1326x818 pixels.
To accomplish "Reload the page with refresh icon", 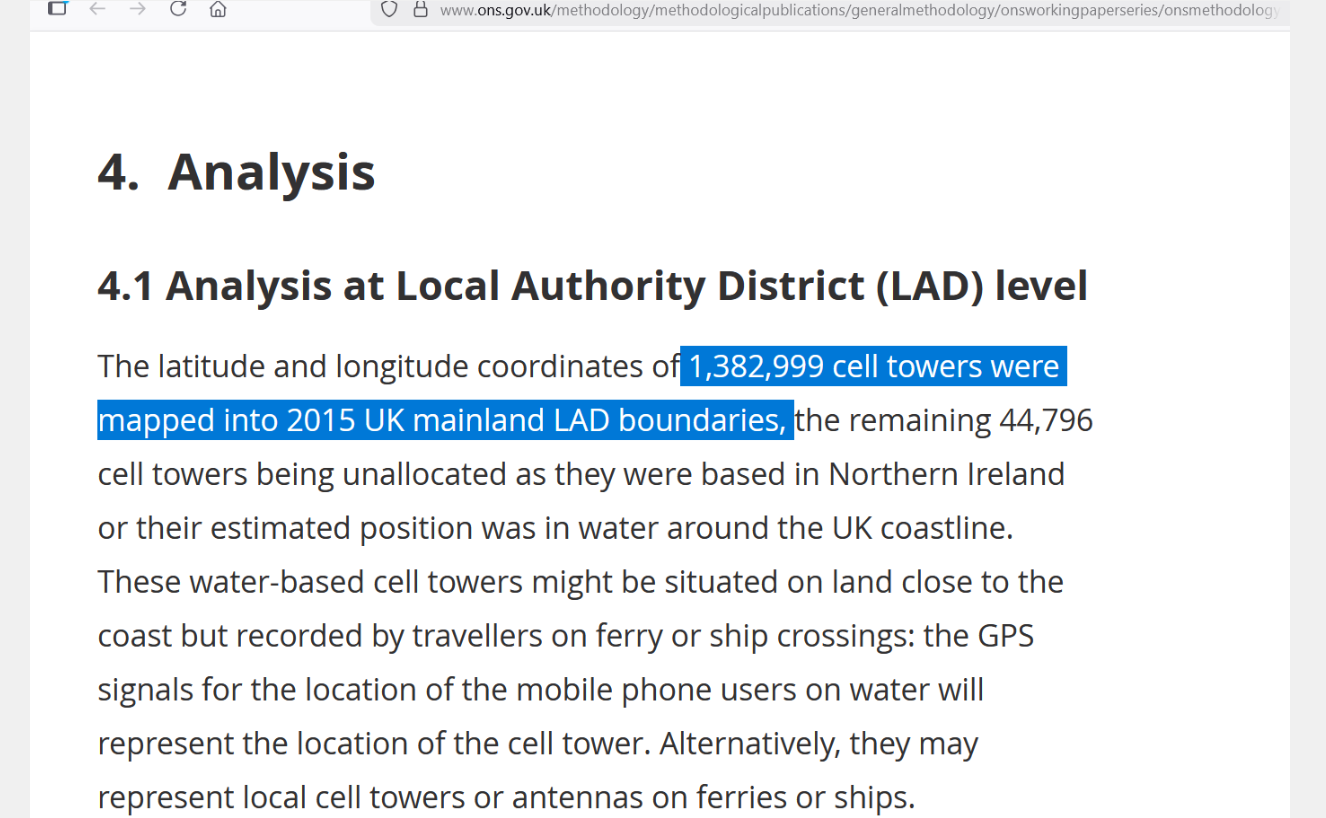I will (x=178, y=9).
